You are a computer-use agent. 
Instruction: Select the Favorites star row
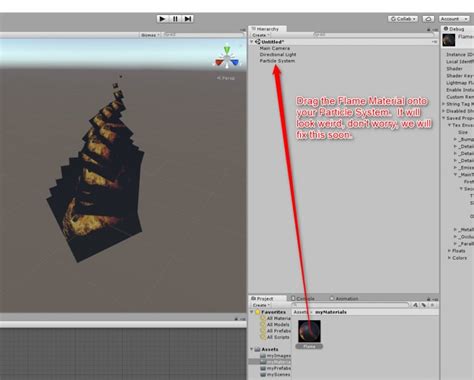click(x=270, y=312)
